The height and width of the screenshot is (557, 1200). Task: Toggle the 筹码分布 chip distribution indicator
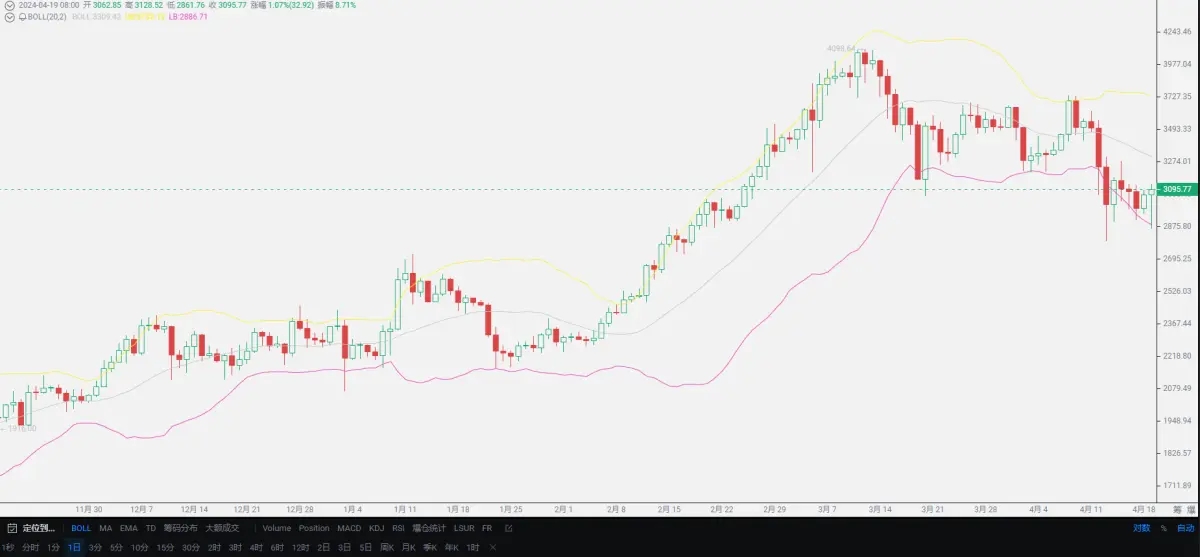point(180,528)
